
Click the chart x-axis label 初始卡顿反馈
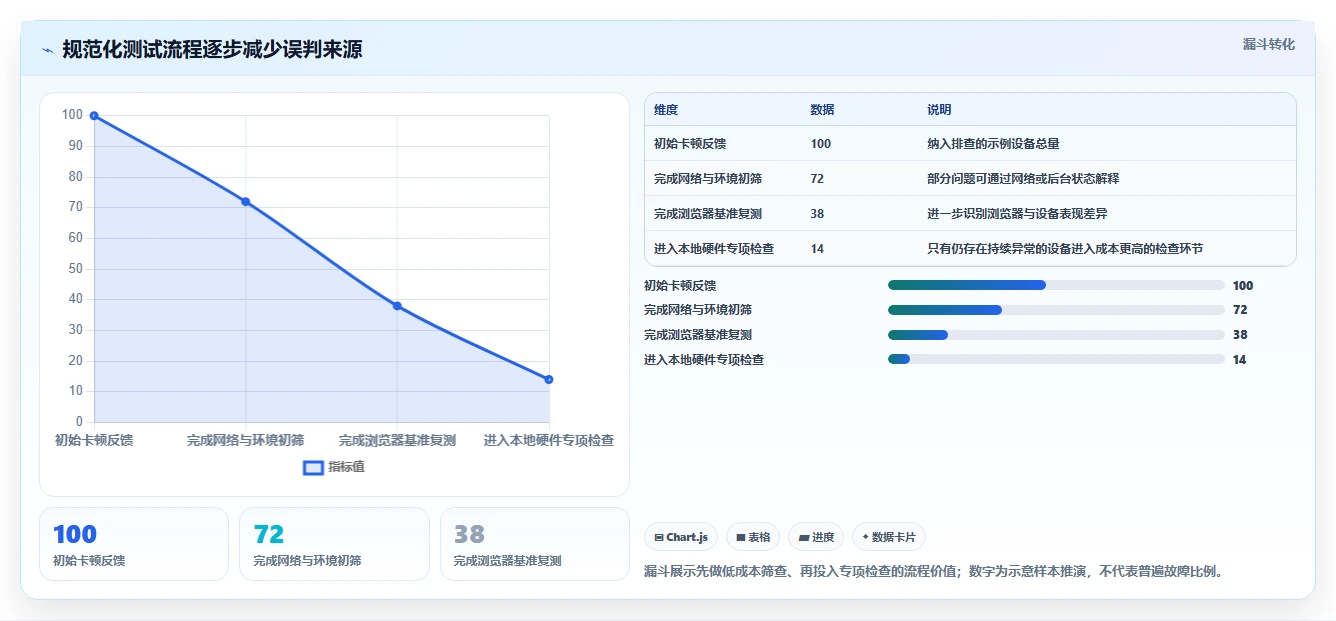[x=94, y=440]
